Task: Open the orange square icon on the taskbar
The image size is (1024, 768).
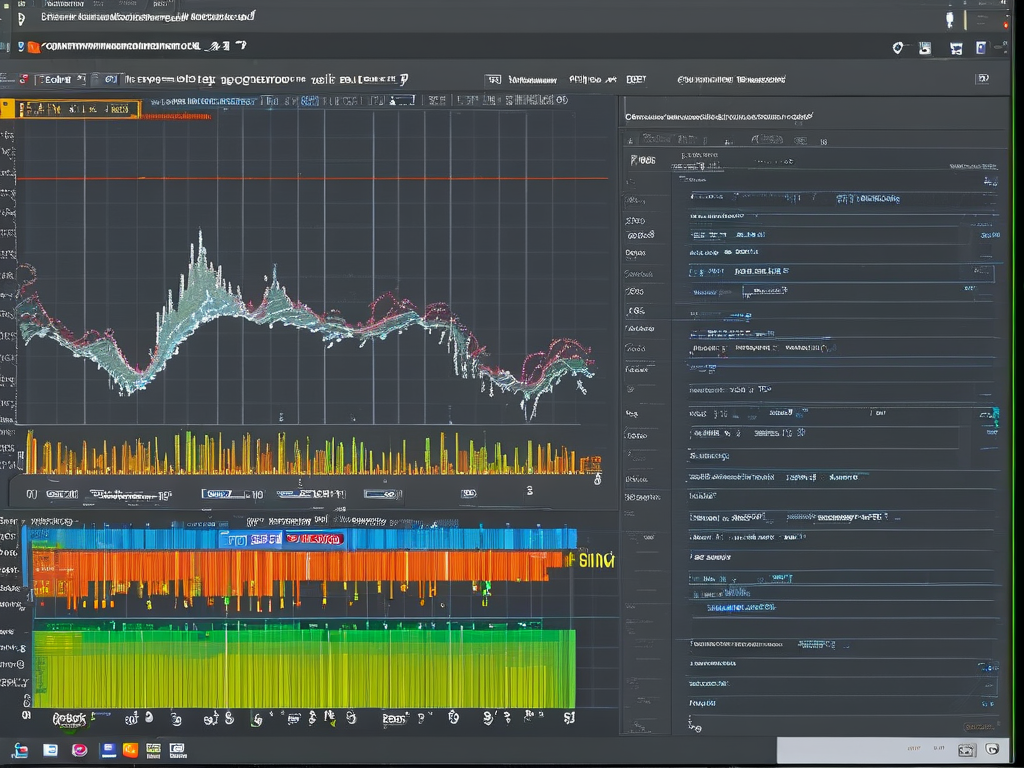Action: click(131, 750)
